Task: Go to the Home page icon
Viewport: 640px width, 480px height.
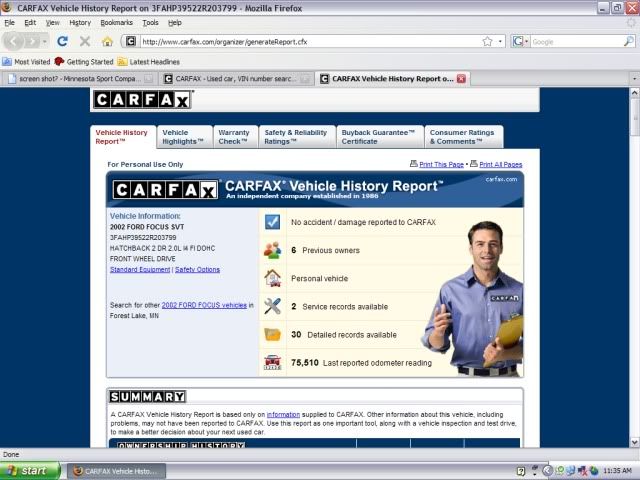Action: tap(107, 41)
